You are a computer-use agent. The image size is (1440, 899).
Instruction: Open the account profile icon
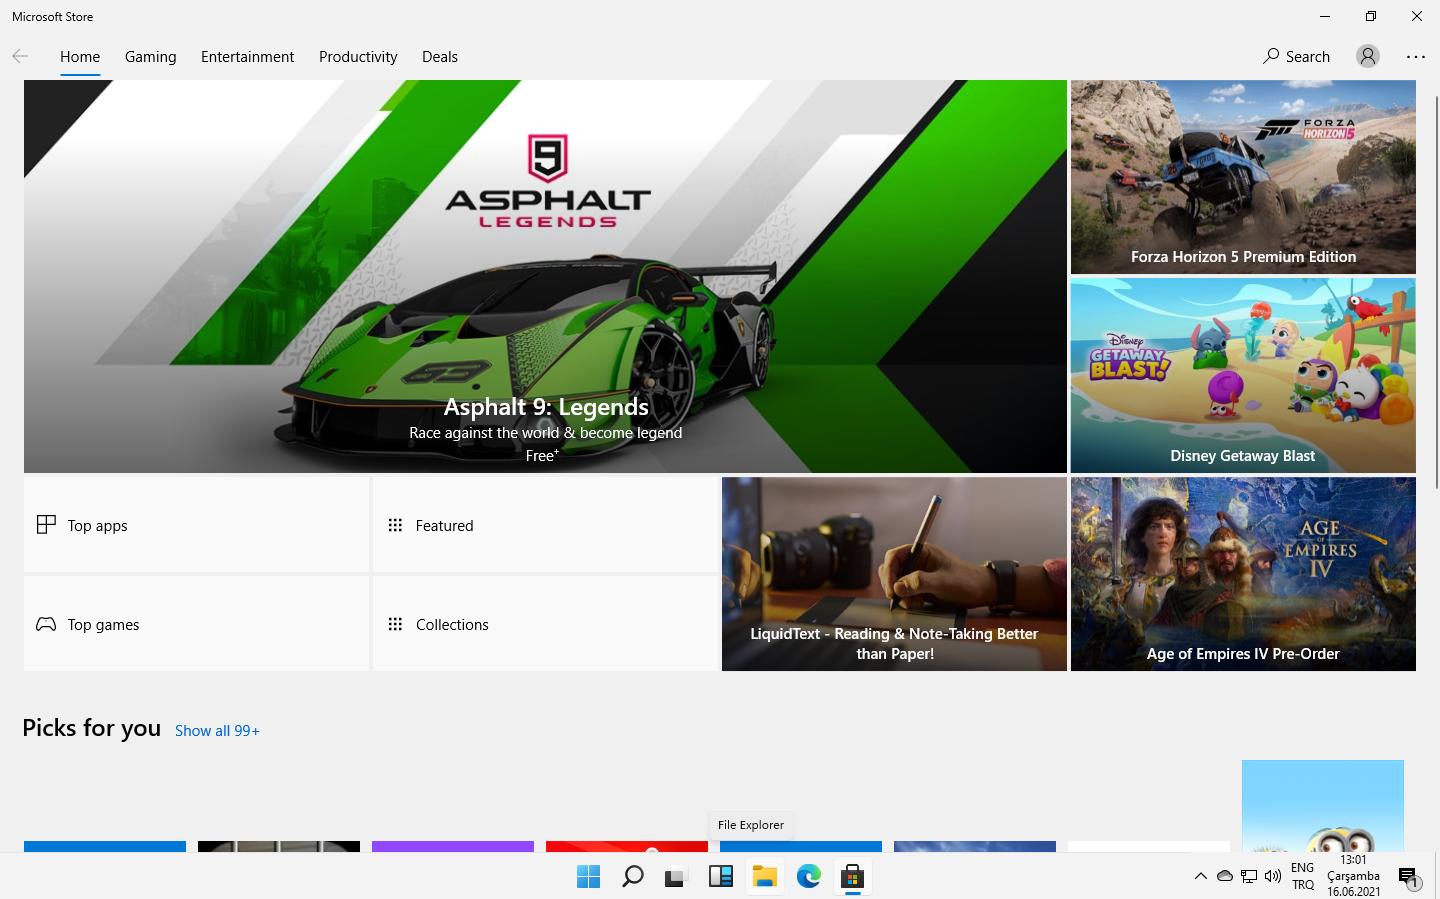[1368, 56]
